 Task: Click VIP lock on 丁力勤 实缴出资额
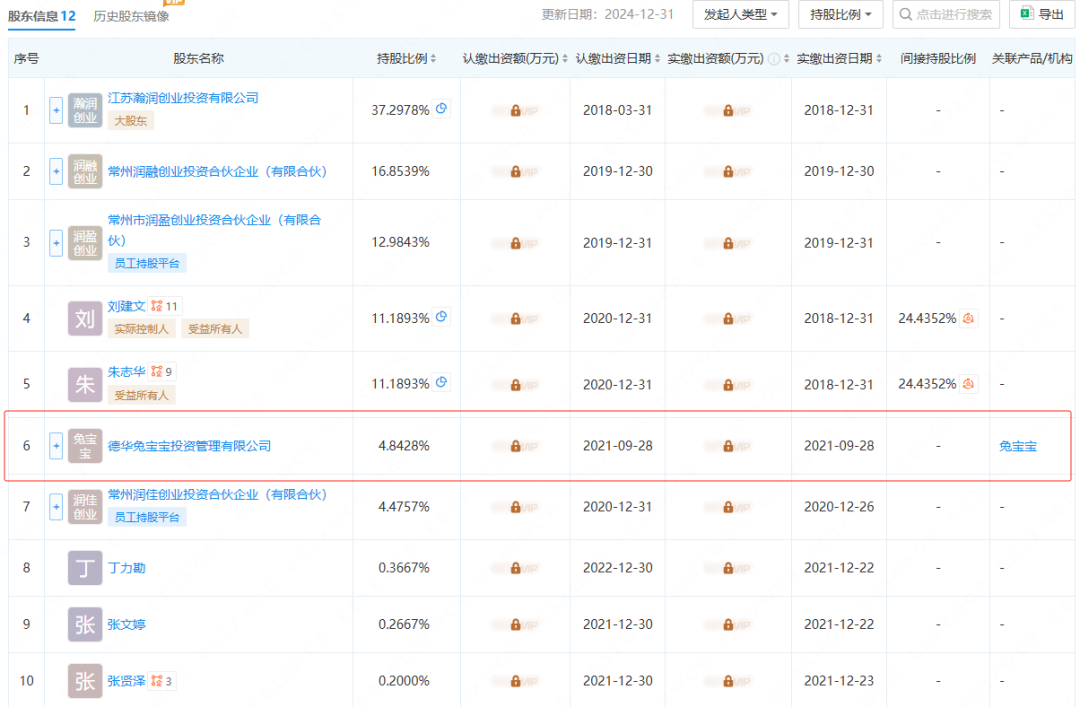click(728, 568)
